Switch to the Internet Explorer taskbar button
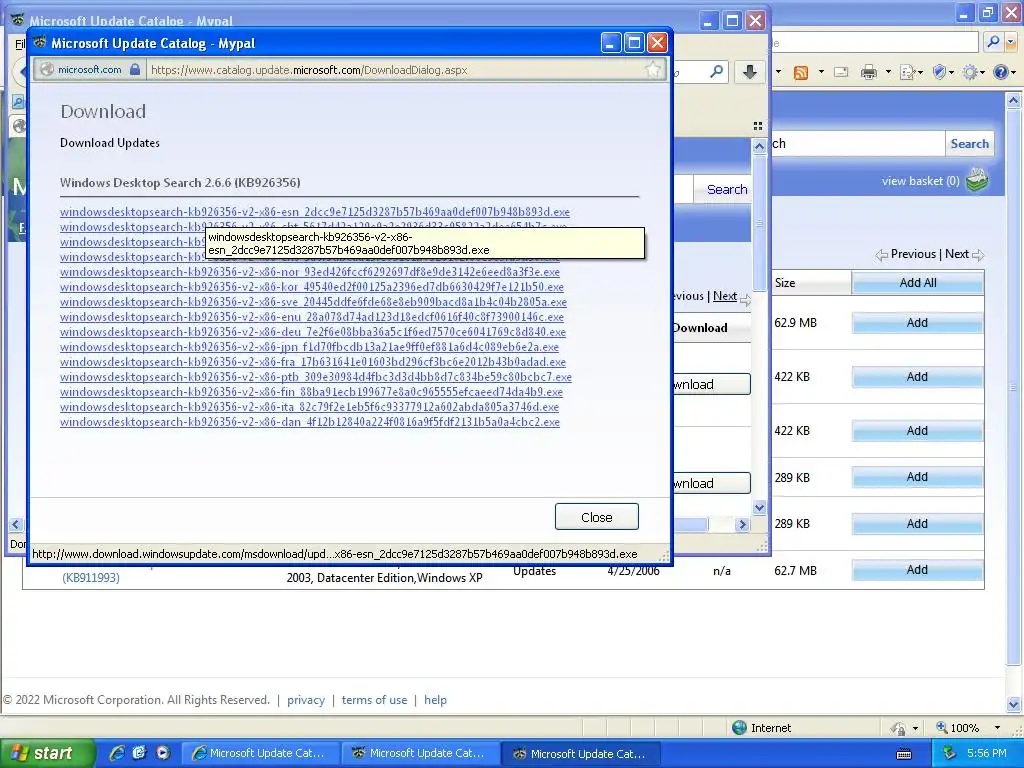 (260, 754)
